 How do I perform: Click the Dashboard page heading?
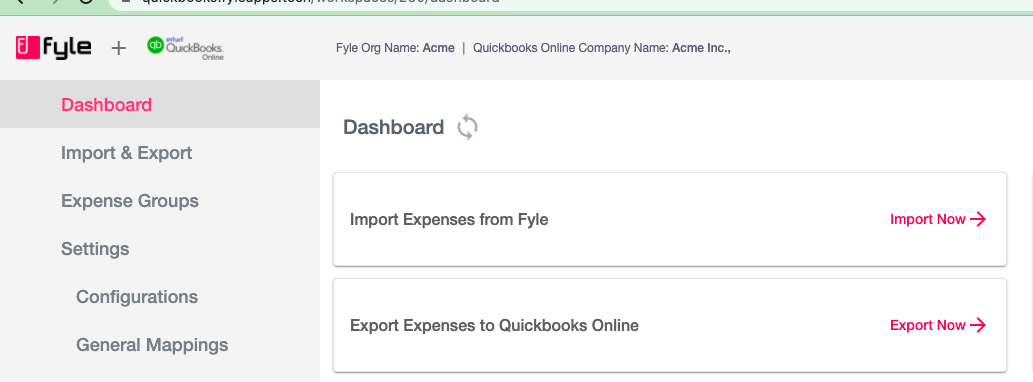pyautogui.click(x=393, y=128)
